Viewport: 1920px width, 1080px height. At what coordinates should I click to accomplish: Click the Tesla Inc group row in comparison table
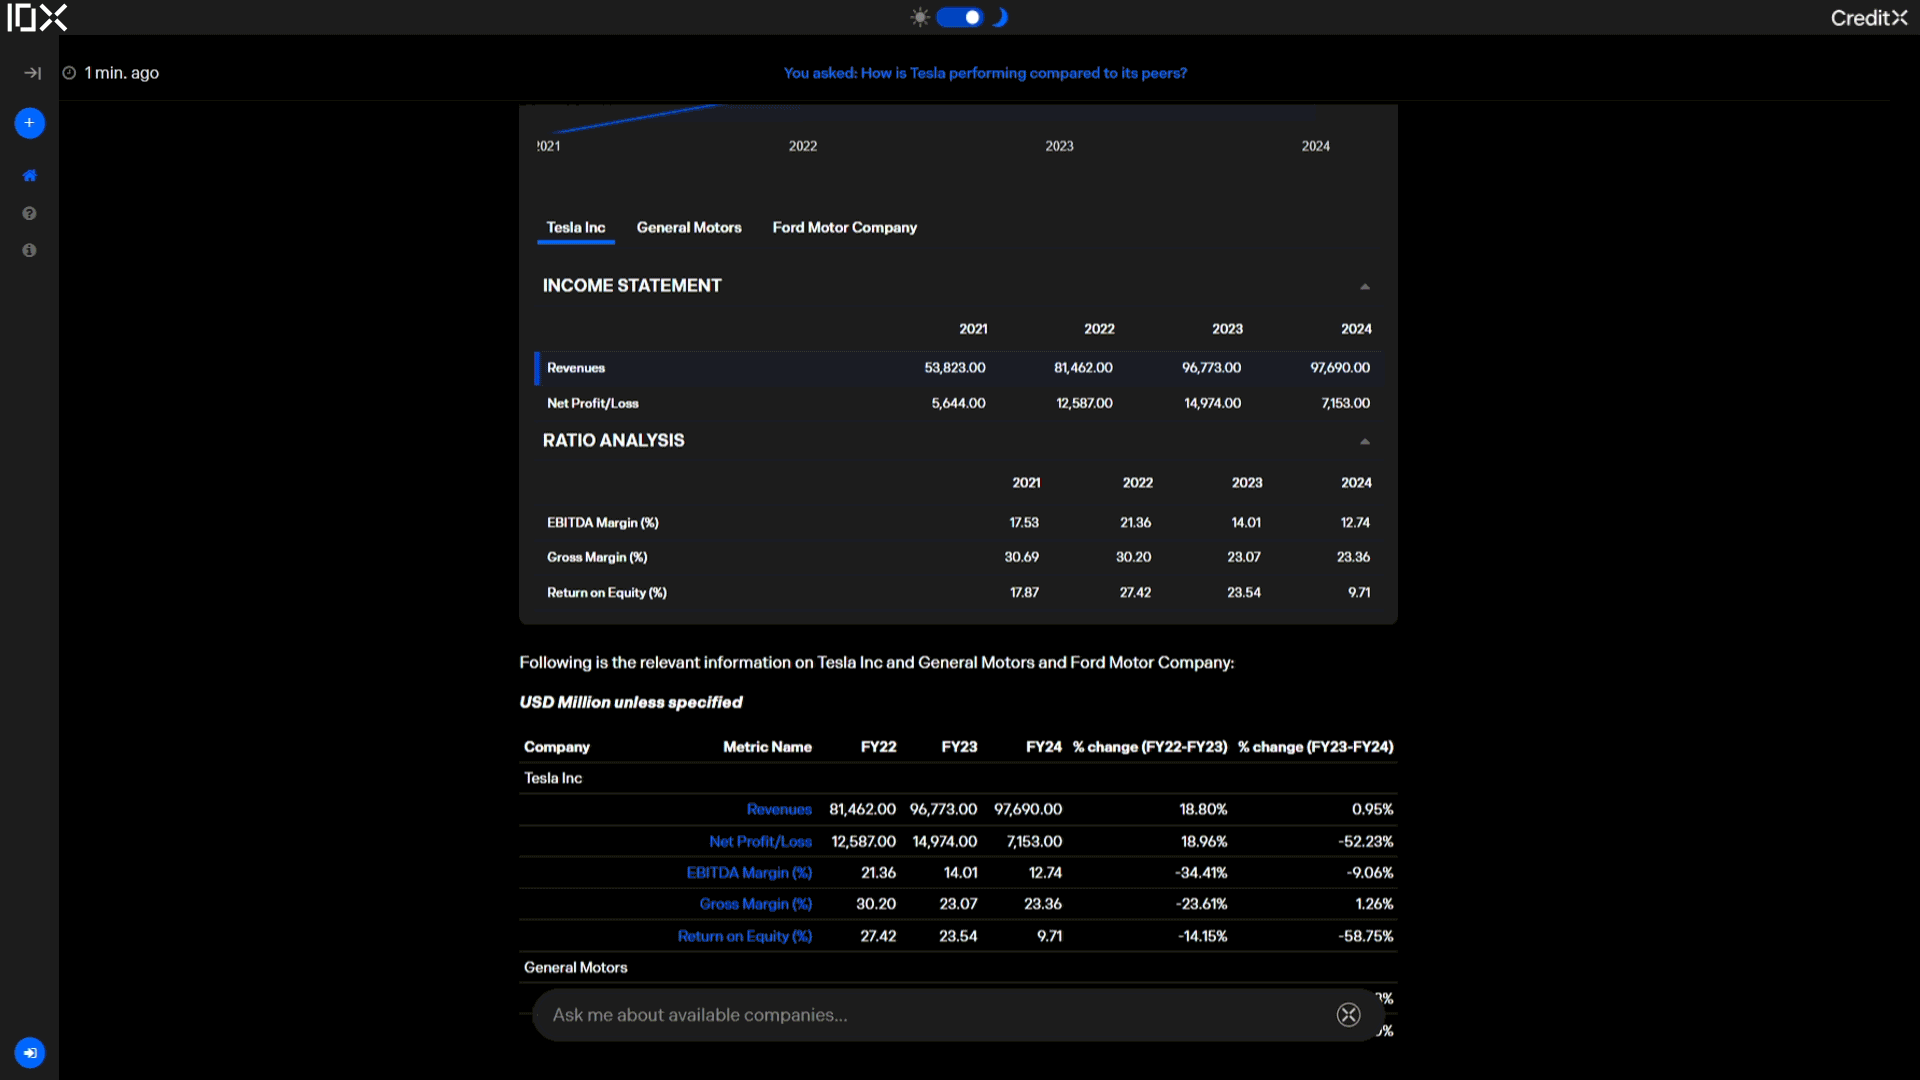tap(958, 778)
